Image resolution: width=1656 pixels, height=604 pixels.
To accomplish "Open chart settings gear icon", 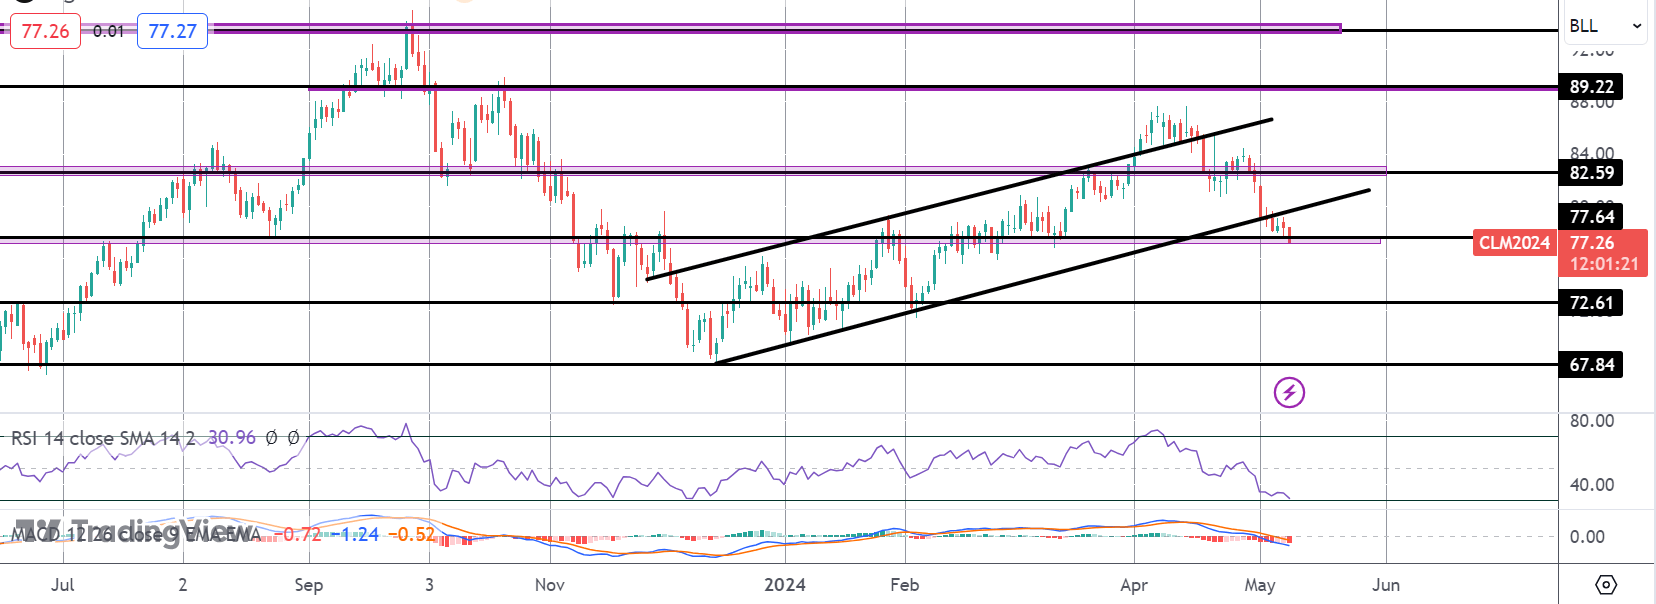I will pos(1606,584).
